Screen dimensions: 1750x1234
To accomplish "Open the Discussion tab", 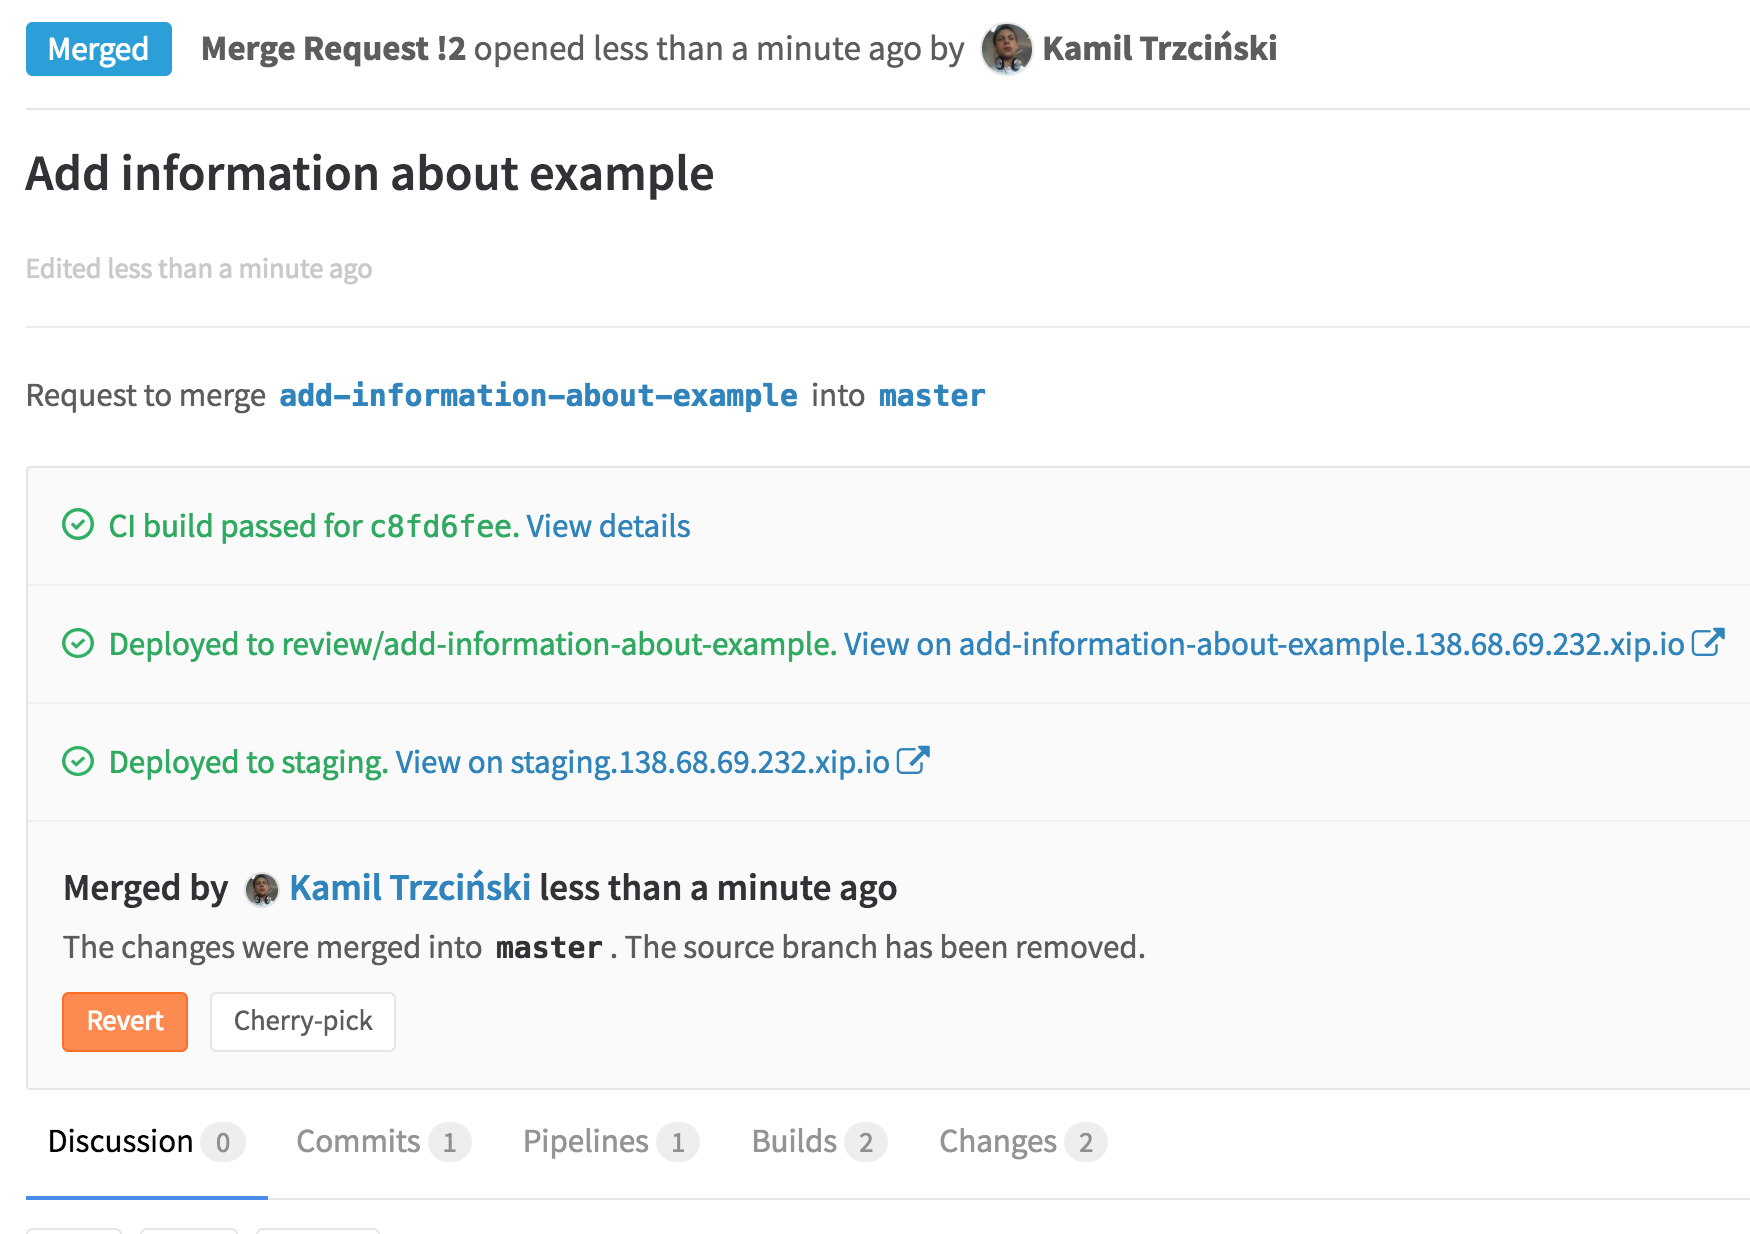I will [121, 1141].
